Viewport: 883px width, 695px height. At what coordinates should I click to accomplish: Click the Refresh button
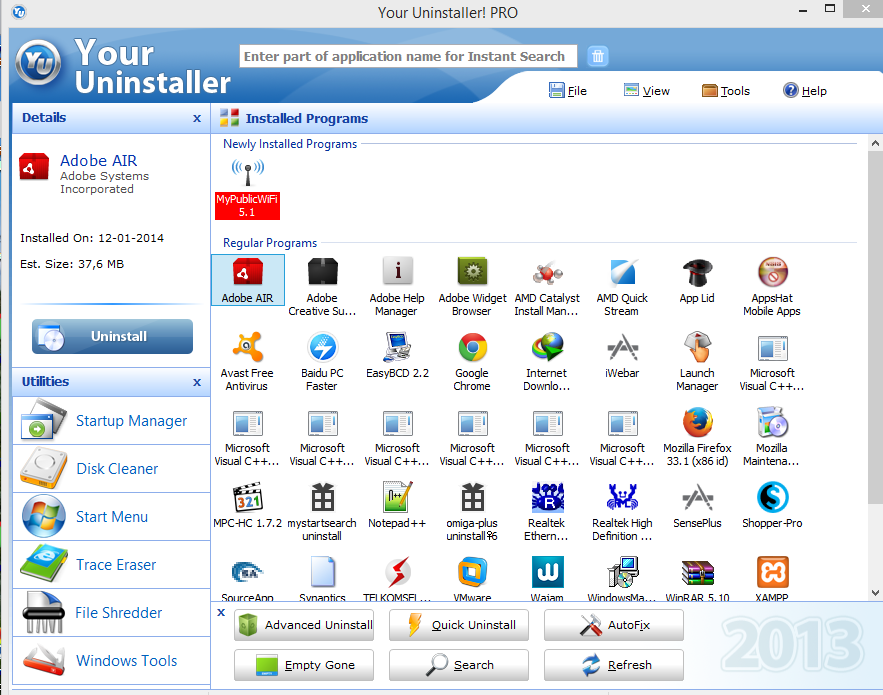[614, 665]
